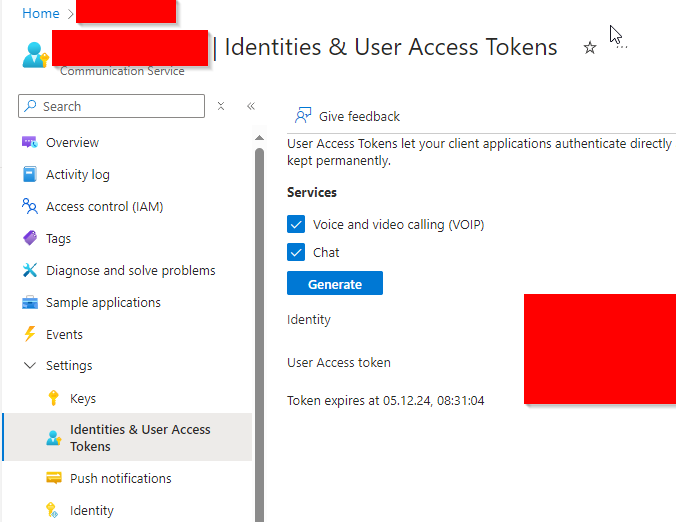Click the Identities & User Access Tokens icon

(53, 438)
